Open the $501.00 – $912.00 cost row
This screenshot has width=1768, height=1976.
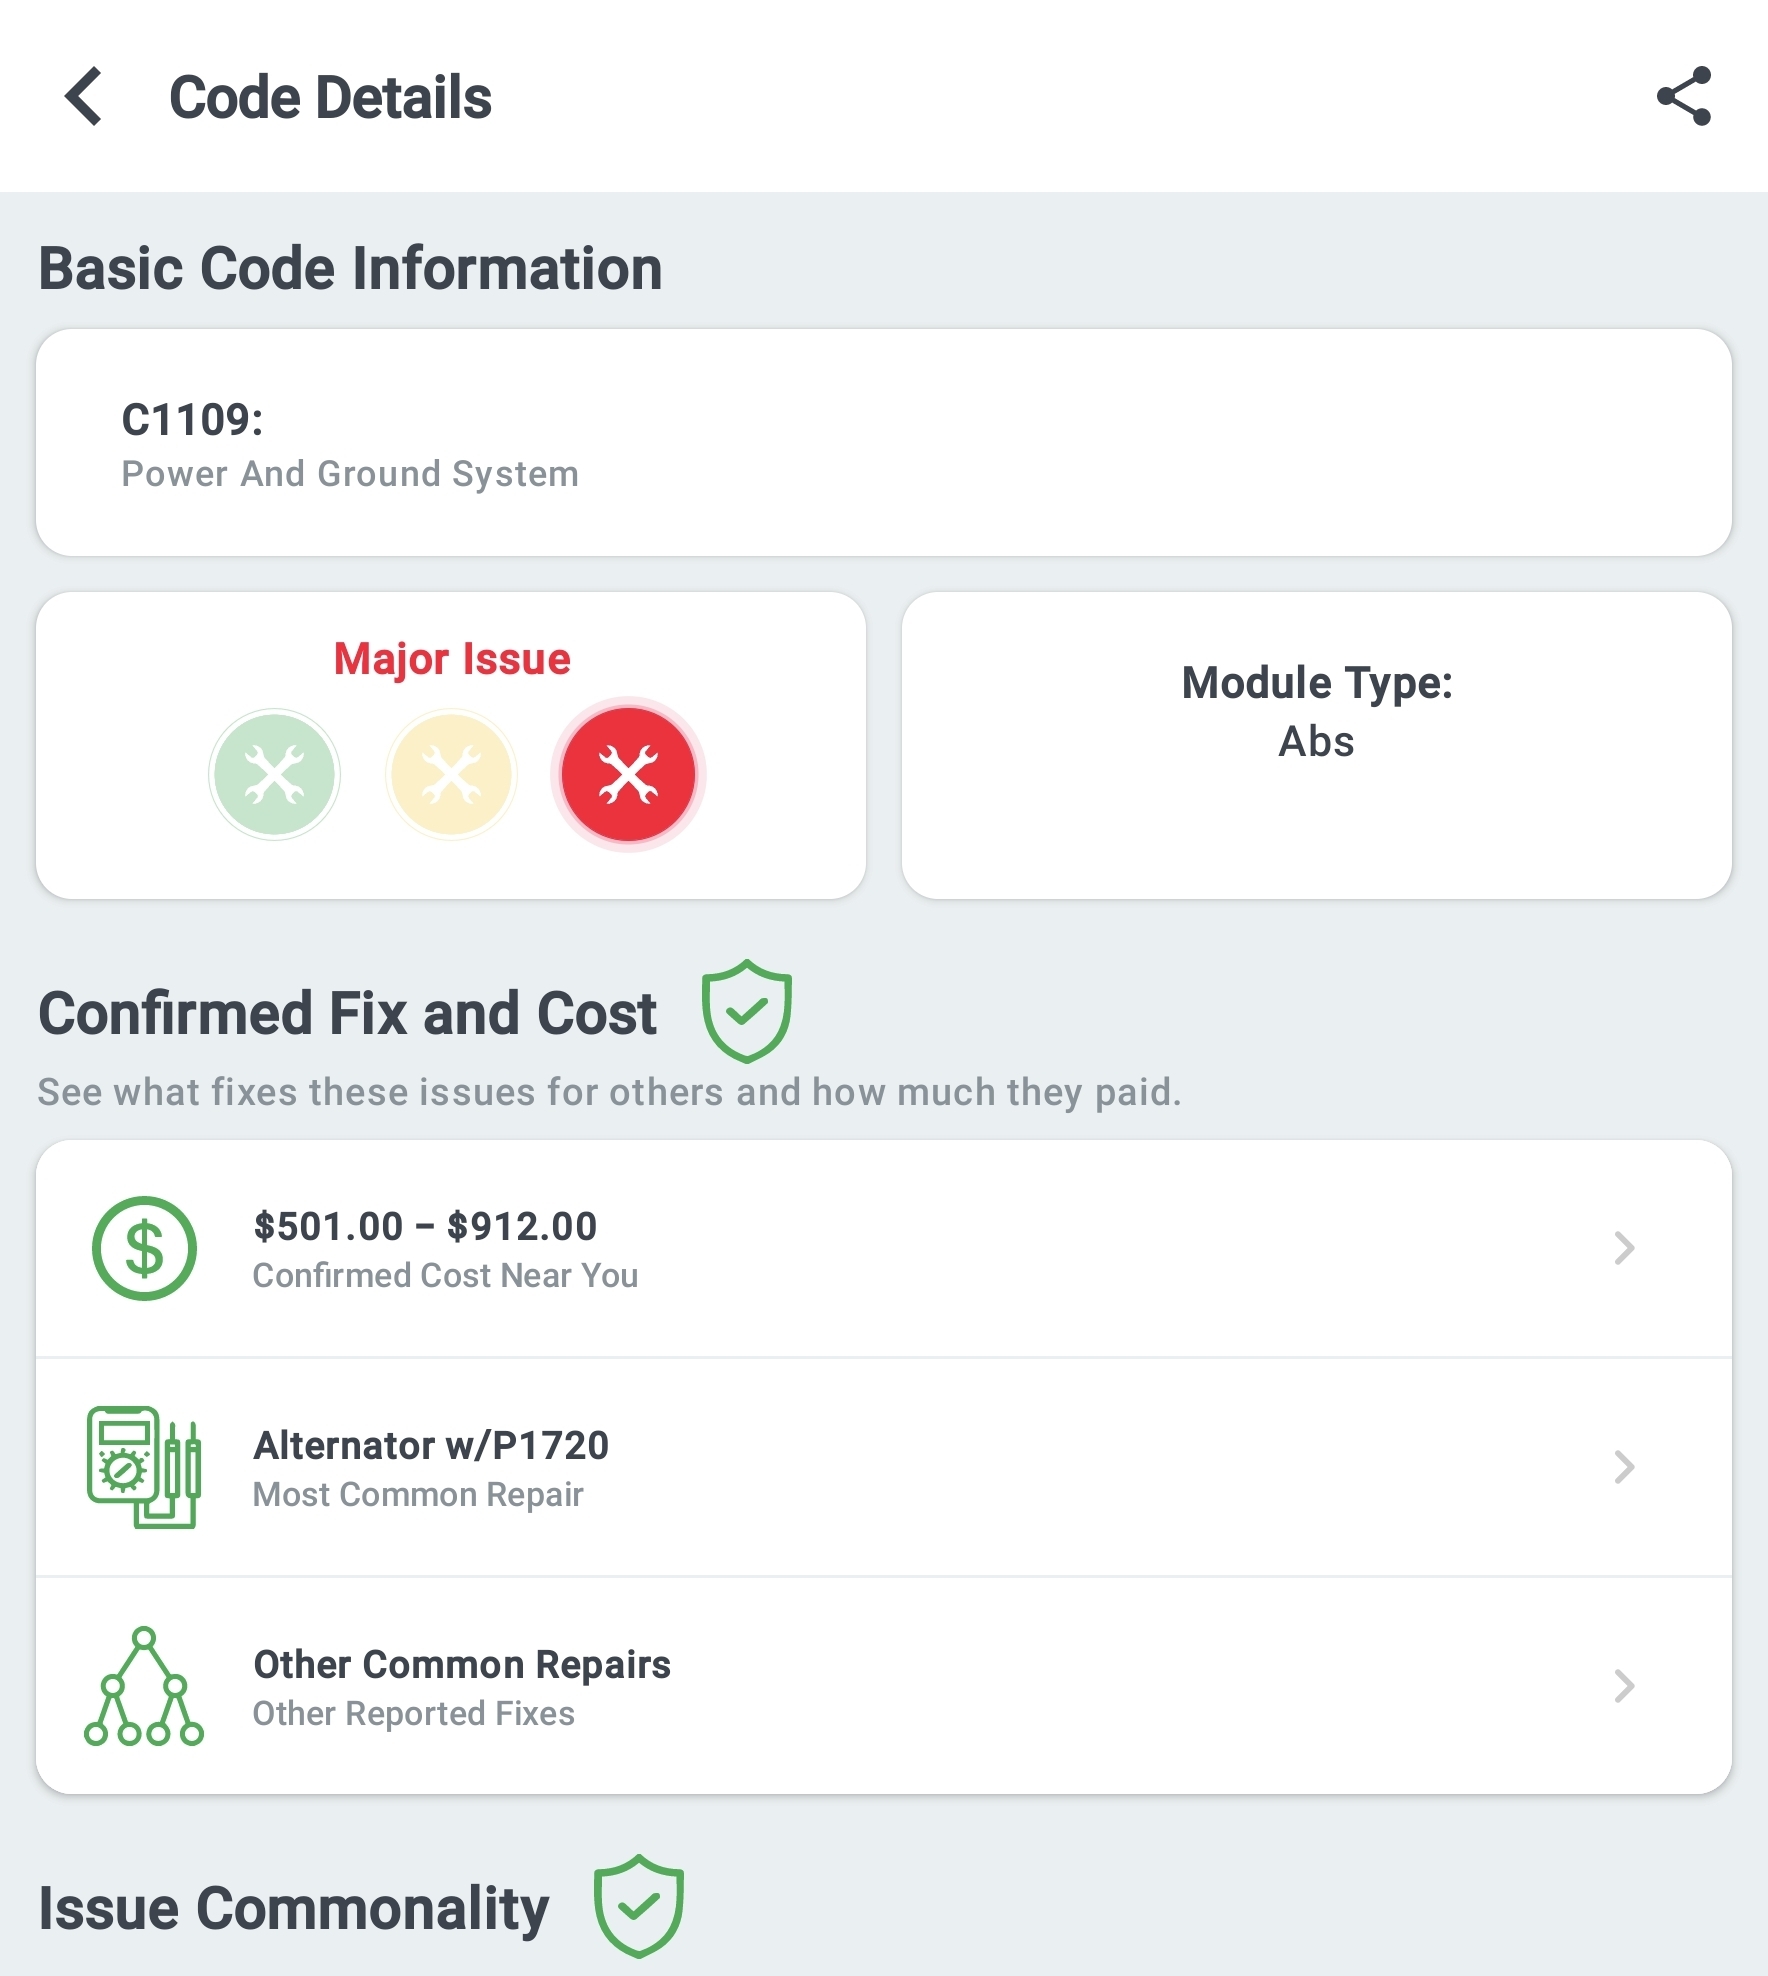pyautogui.click(x=425, y=1227)
